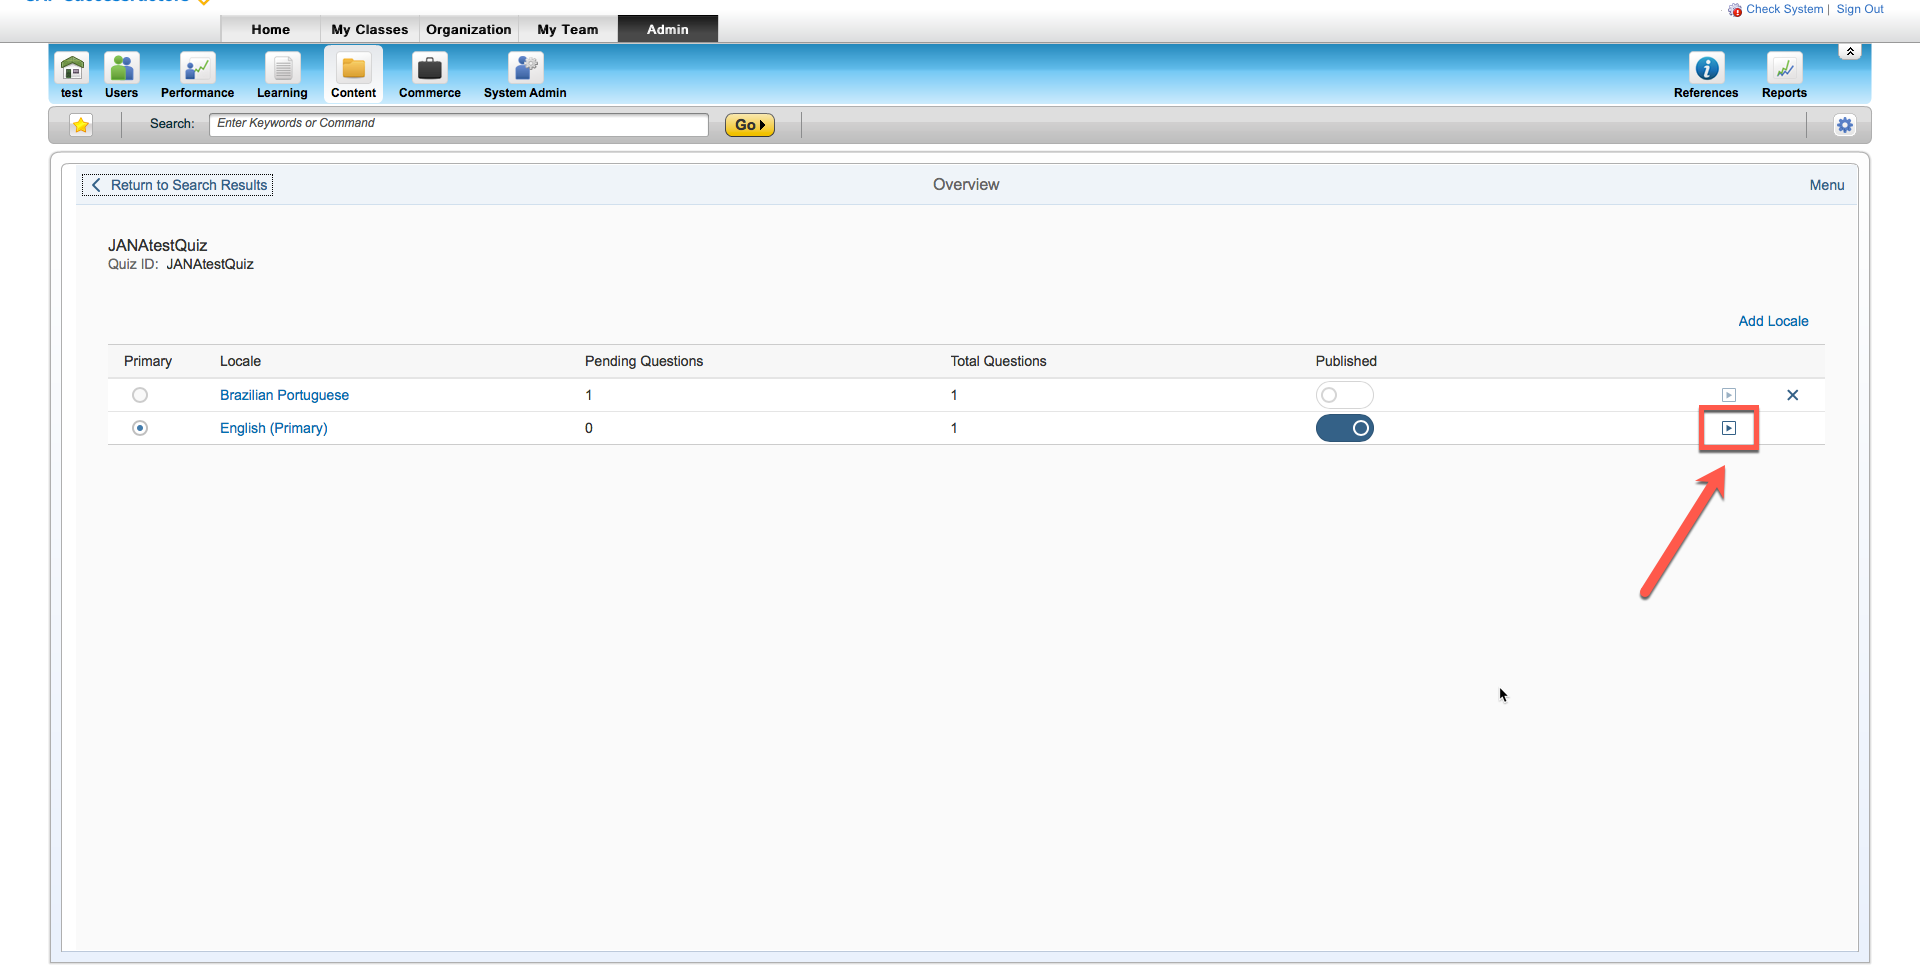The width and height of the screenshot is (1920, 970).
Task: Switch to the Organization tab
Action: 469,29
